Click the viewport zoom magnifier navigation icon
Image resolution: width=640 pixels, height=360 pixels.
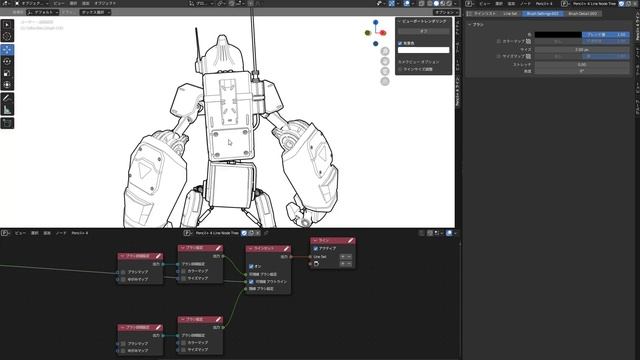pyautogui.click(x=385, y=51)
